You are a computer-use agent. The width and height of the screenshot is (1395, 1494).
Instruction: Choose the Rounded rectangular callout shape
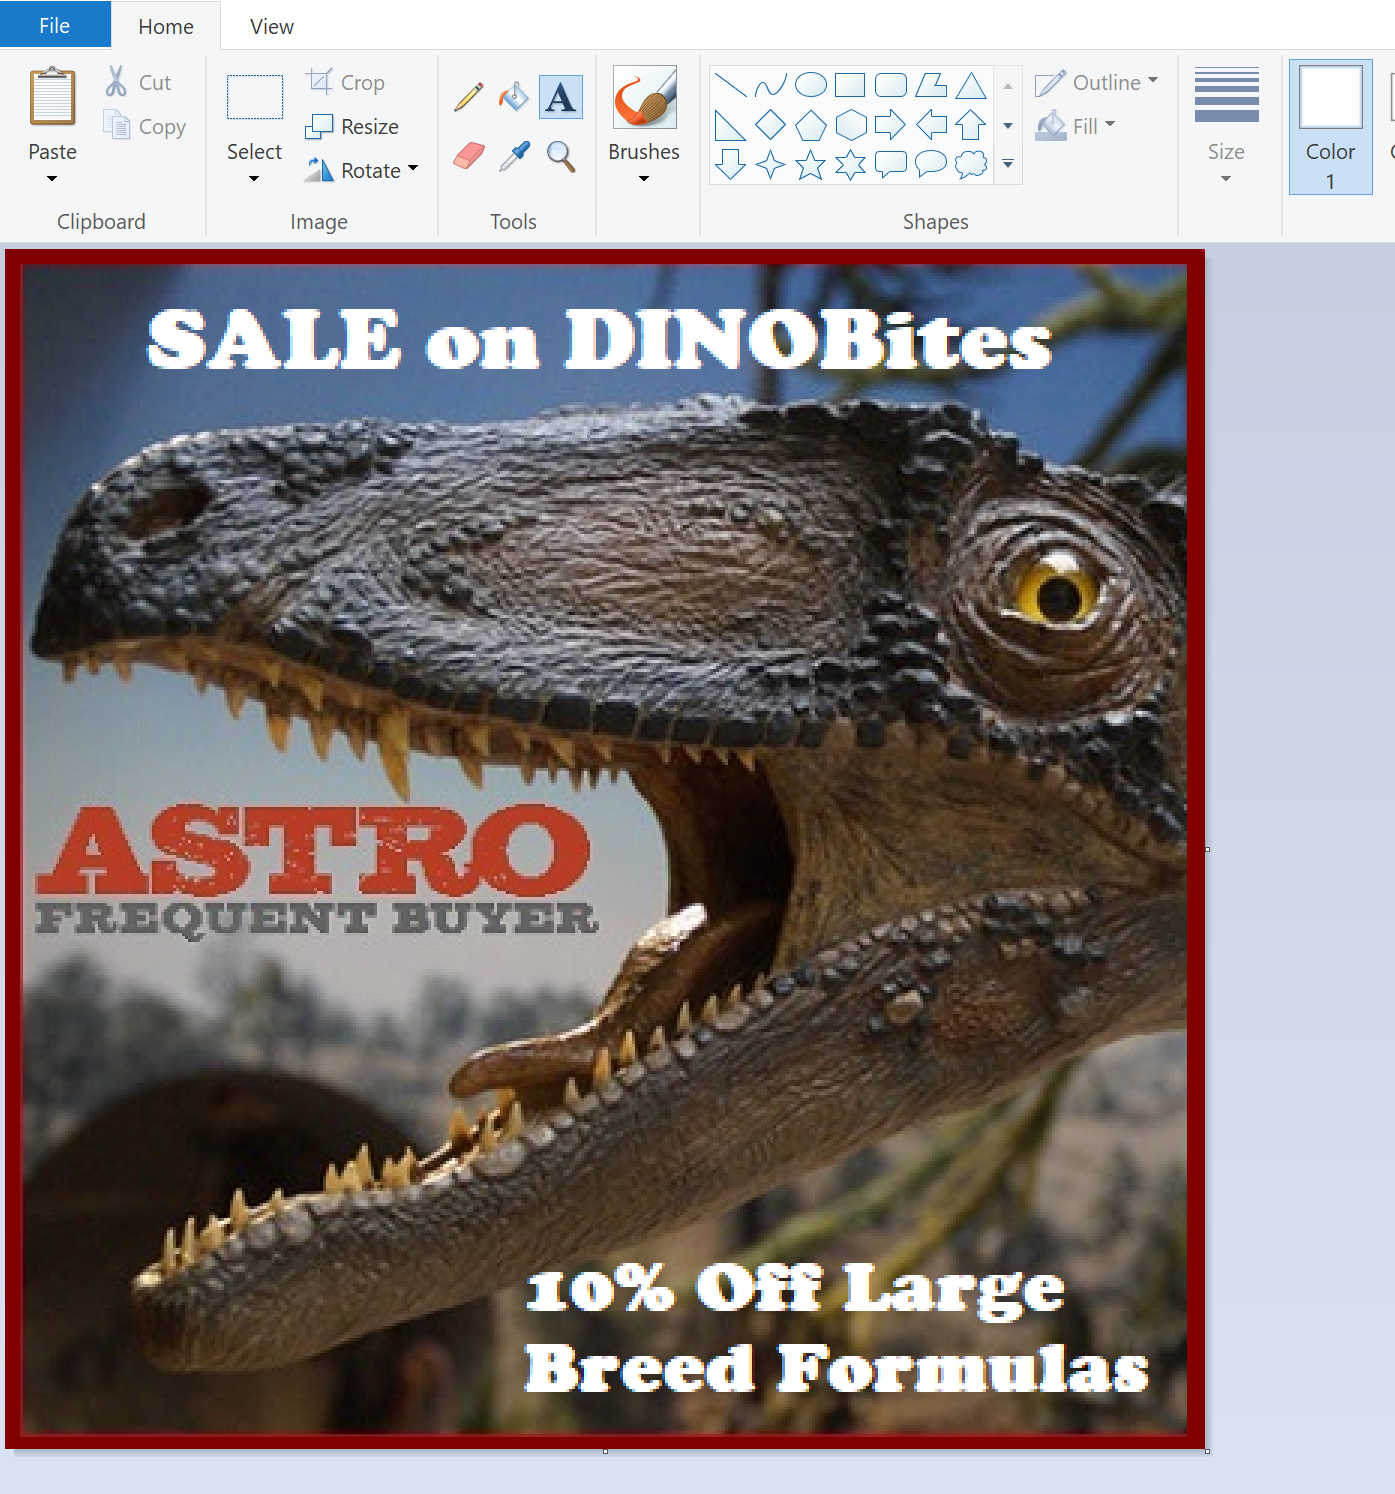coord(891,164)
